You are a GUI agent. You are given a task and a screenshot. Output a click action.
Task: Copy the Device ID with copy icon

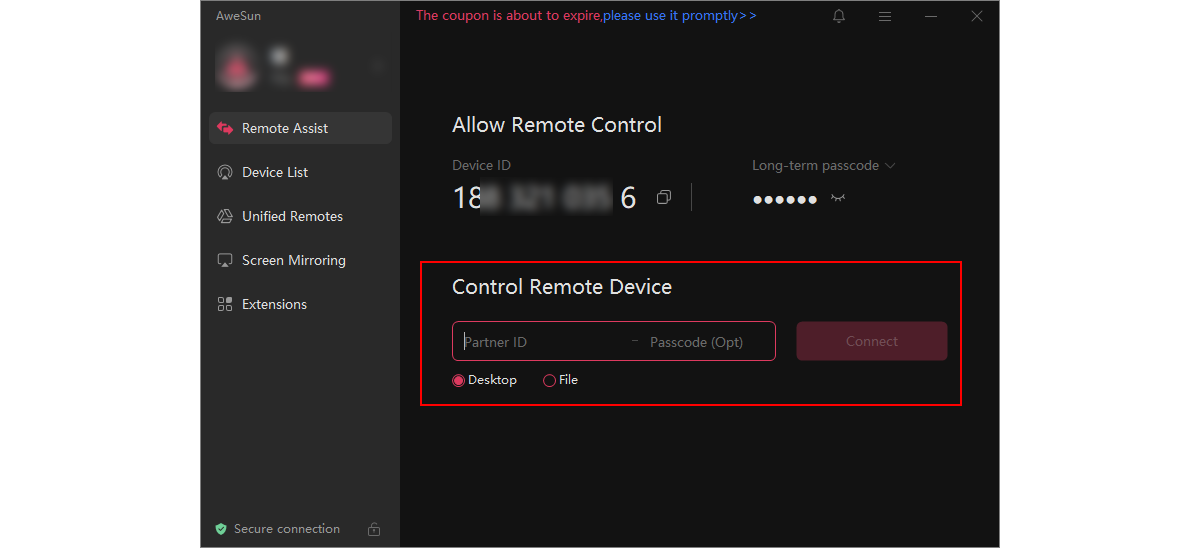663,198
